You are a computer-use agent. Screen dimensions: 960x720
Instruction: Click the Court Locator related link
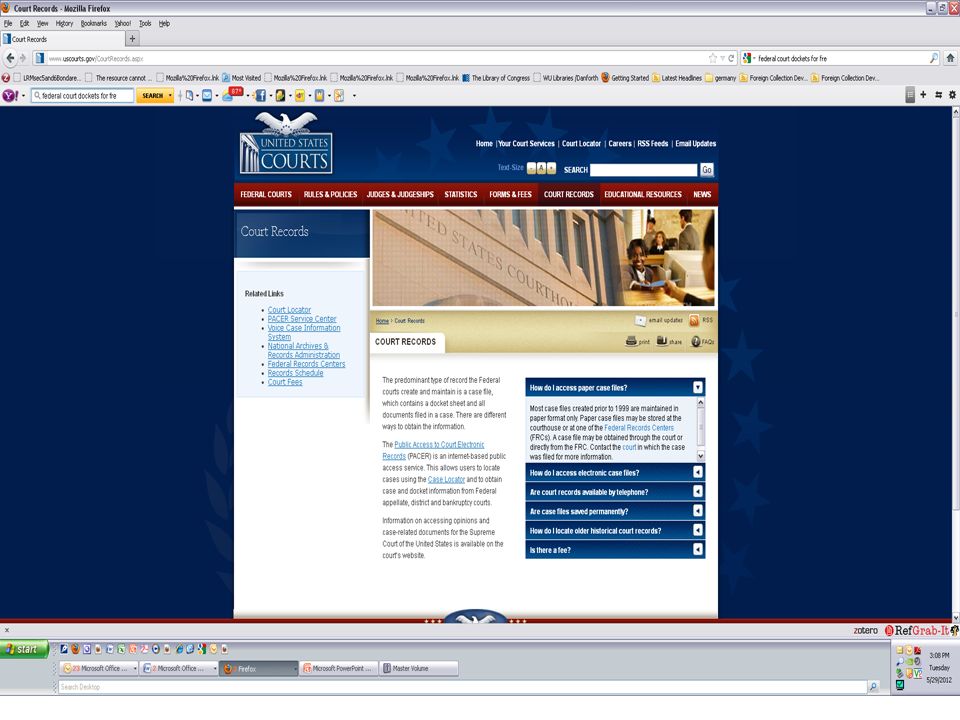289,310
